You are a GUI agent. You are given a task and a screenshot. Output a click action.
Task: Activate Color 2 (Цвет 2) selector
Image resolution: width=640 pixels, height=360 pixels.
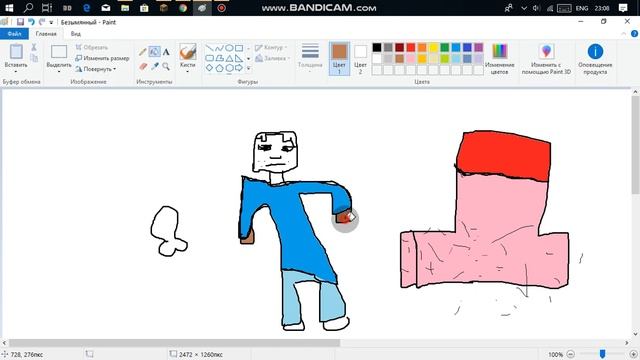(x=360, y=58)
